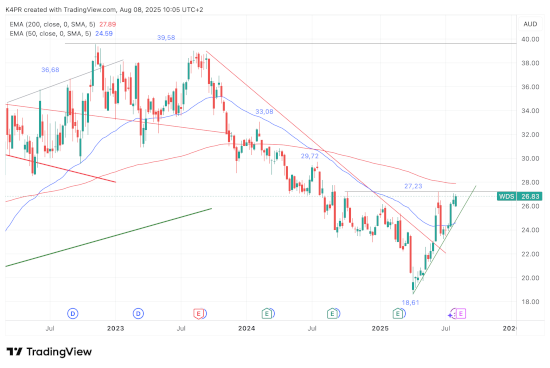Click the AUD currency label
Screen dimensions: 550x368
click(x=530, y=24)
